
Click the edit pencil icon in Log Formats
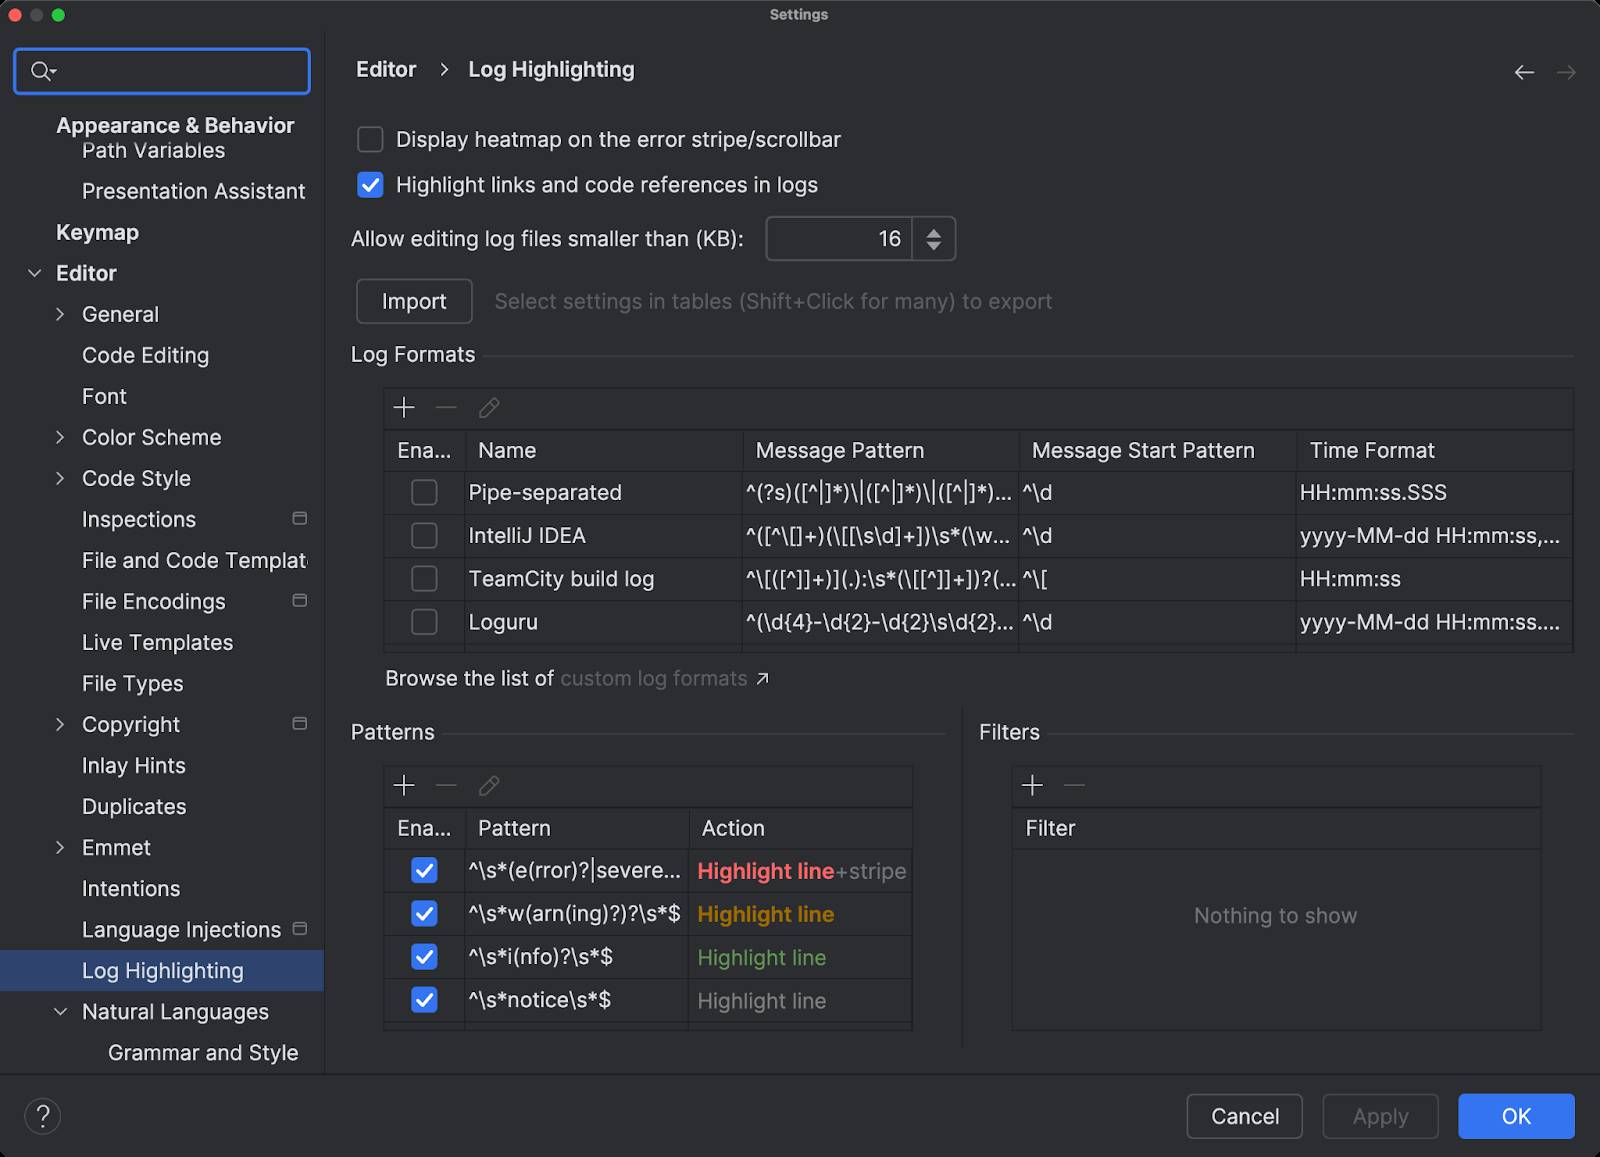(489, 408)
